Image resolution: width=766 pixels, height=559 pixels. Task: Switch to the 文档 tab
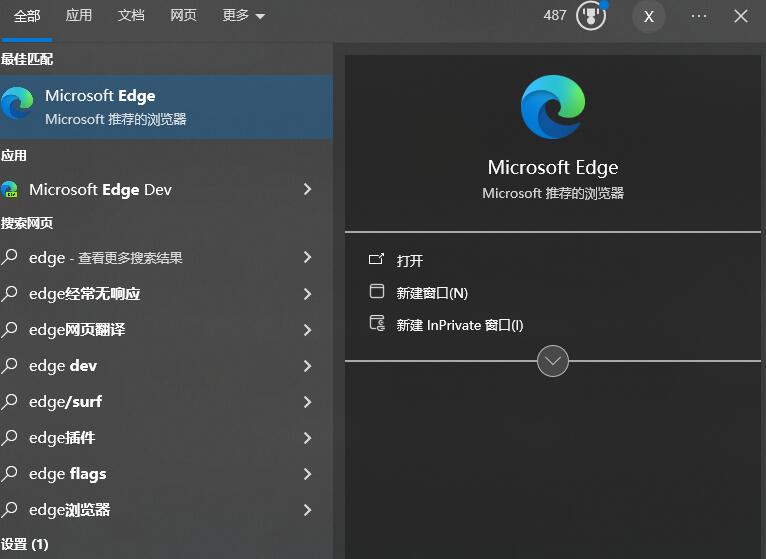131,15
